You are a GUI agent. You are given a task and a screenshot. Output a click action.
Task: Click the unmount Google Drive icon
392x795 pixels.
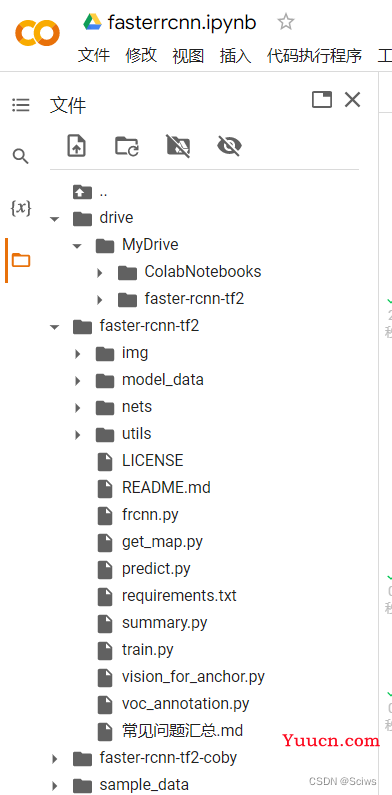[x=178, y=146]
